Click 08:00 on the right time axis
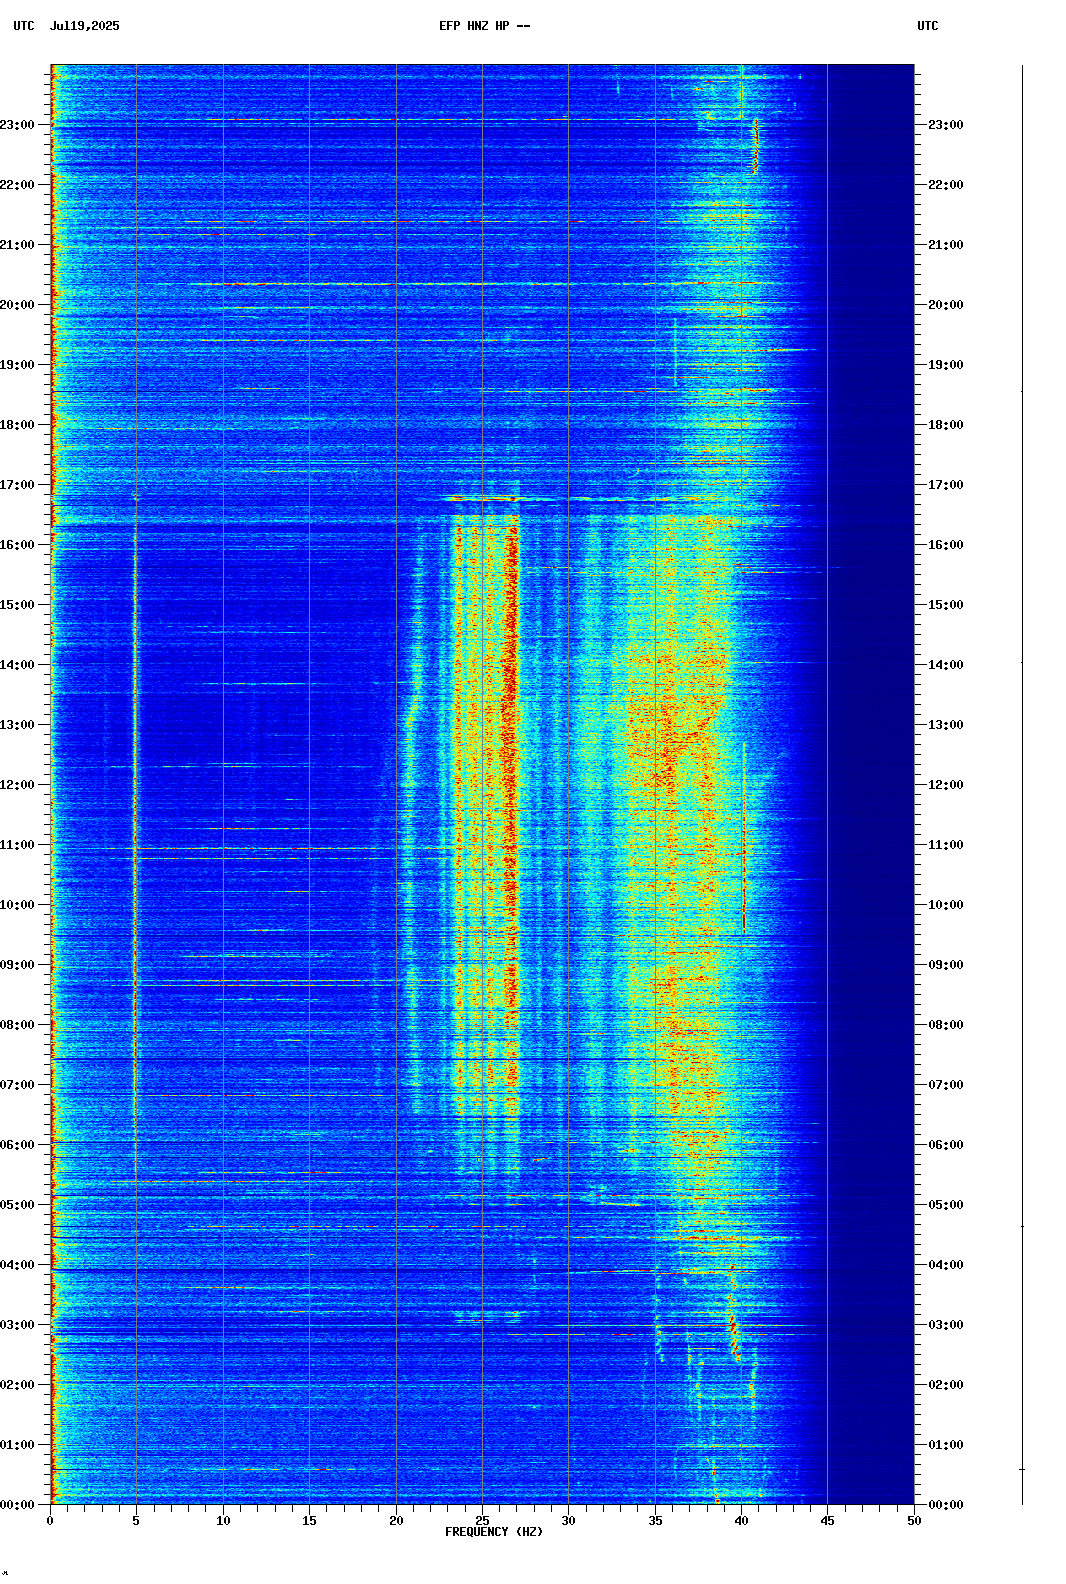 click(x=946, y=1025)
